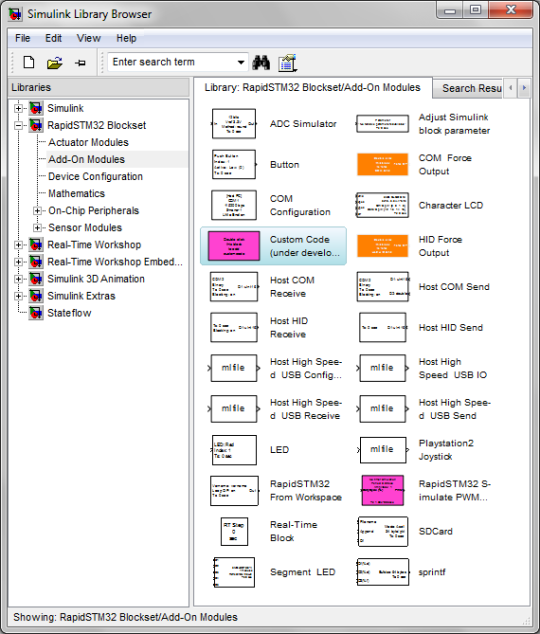Select the orange HID Force Output block
The height and width of the screenshot is (634, 540).
point(382,246)
